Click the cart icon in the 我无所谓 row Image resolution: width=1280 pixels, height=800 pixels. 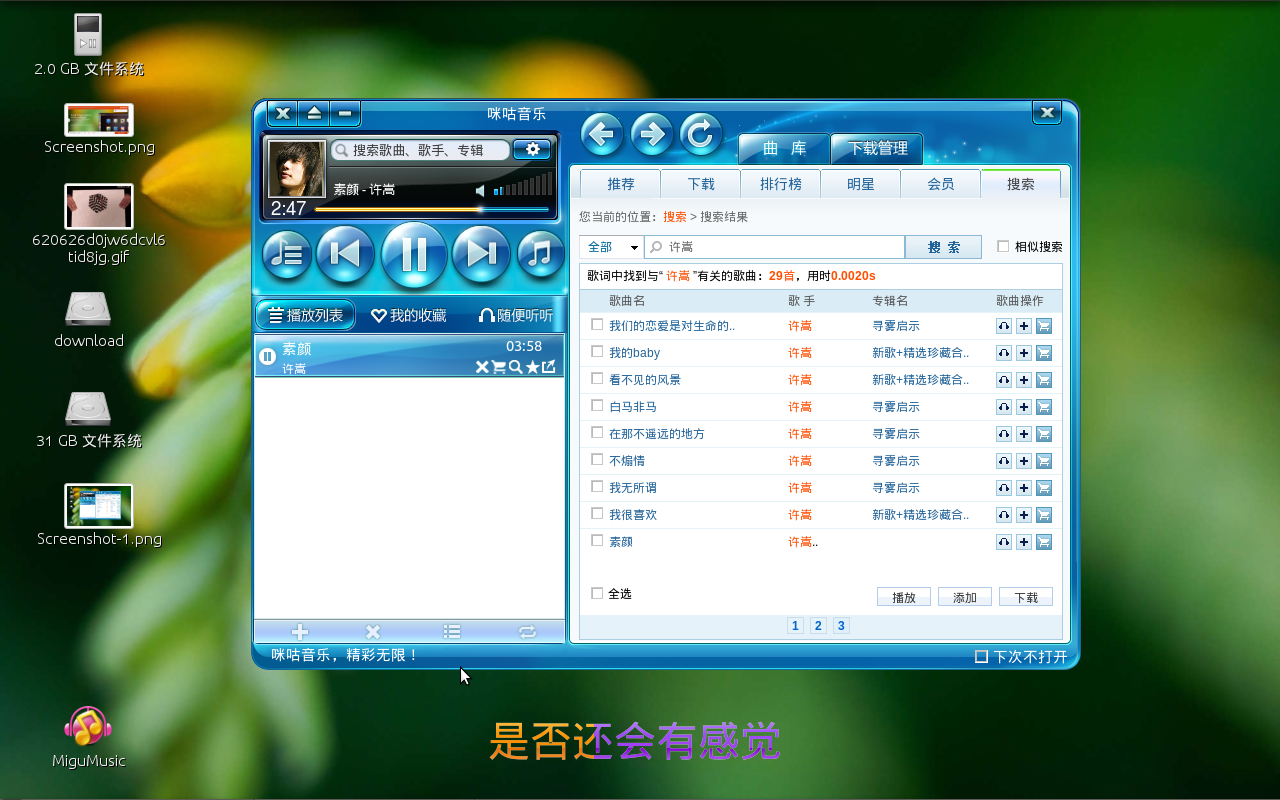coord(1044,488)
